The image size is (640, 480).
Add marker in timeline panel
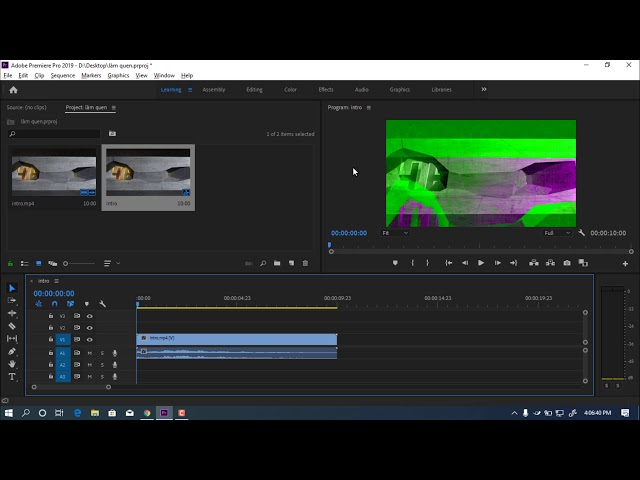click(87, 304)
